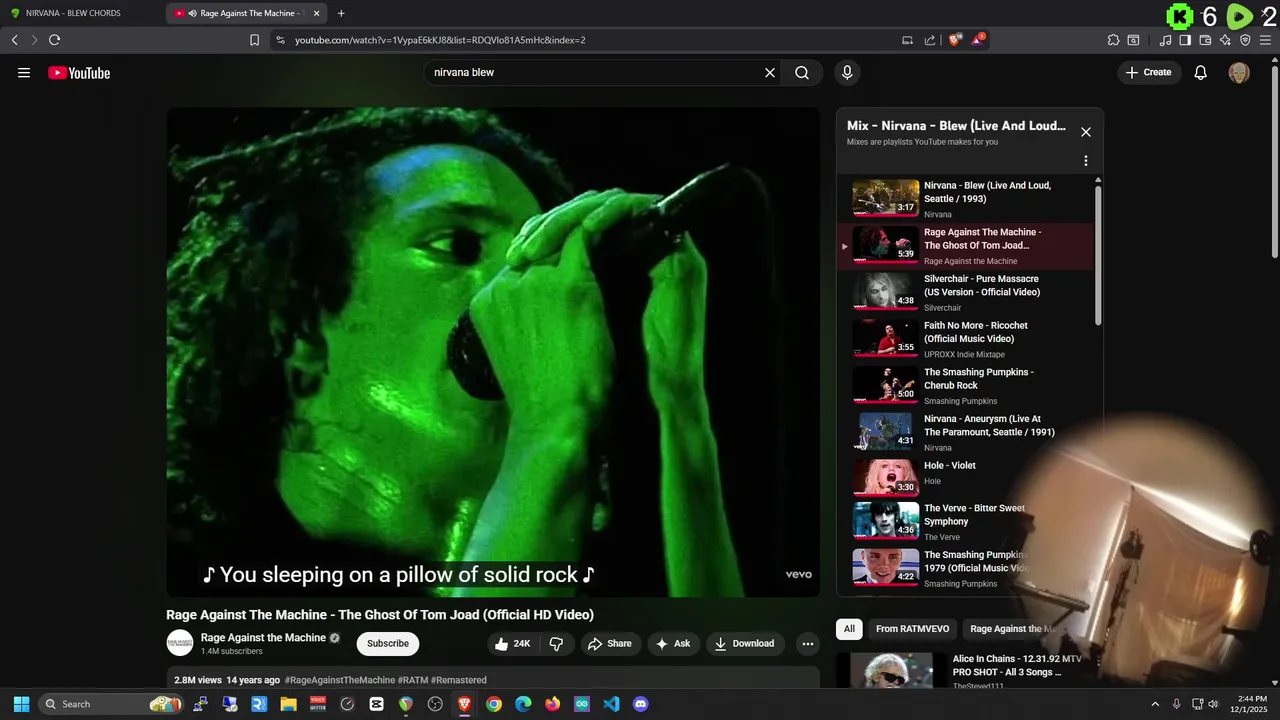Reload the current page
The width and height of the screenshot is (1280, 720).
pyautogui.click(x=54, y=40)
